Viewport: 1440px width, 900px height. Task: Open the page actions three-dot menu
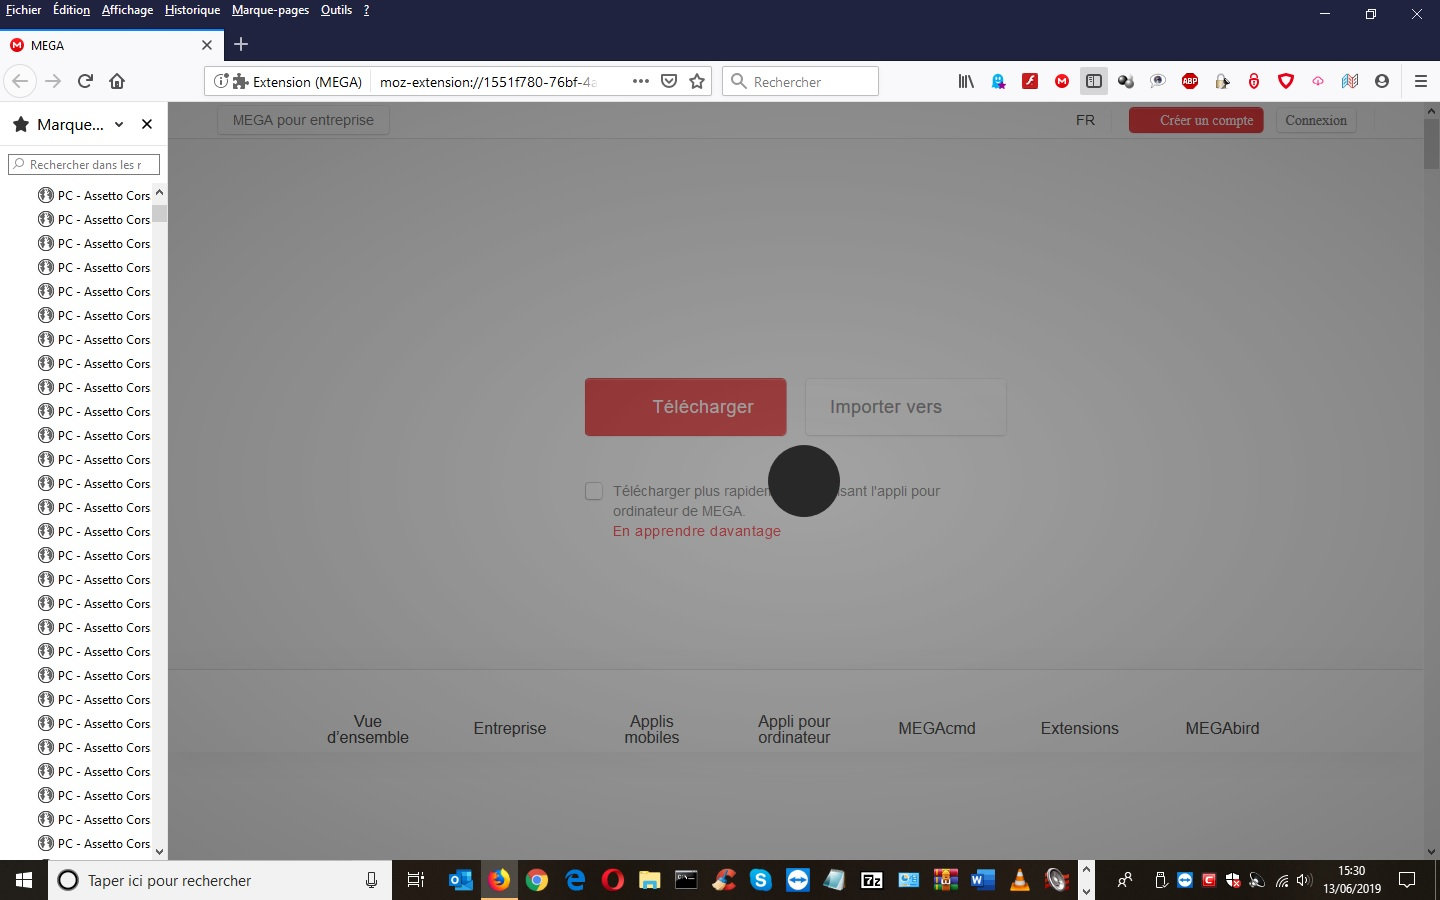[641, 81]
